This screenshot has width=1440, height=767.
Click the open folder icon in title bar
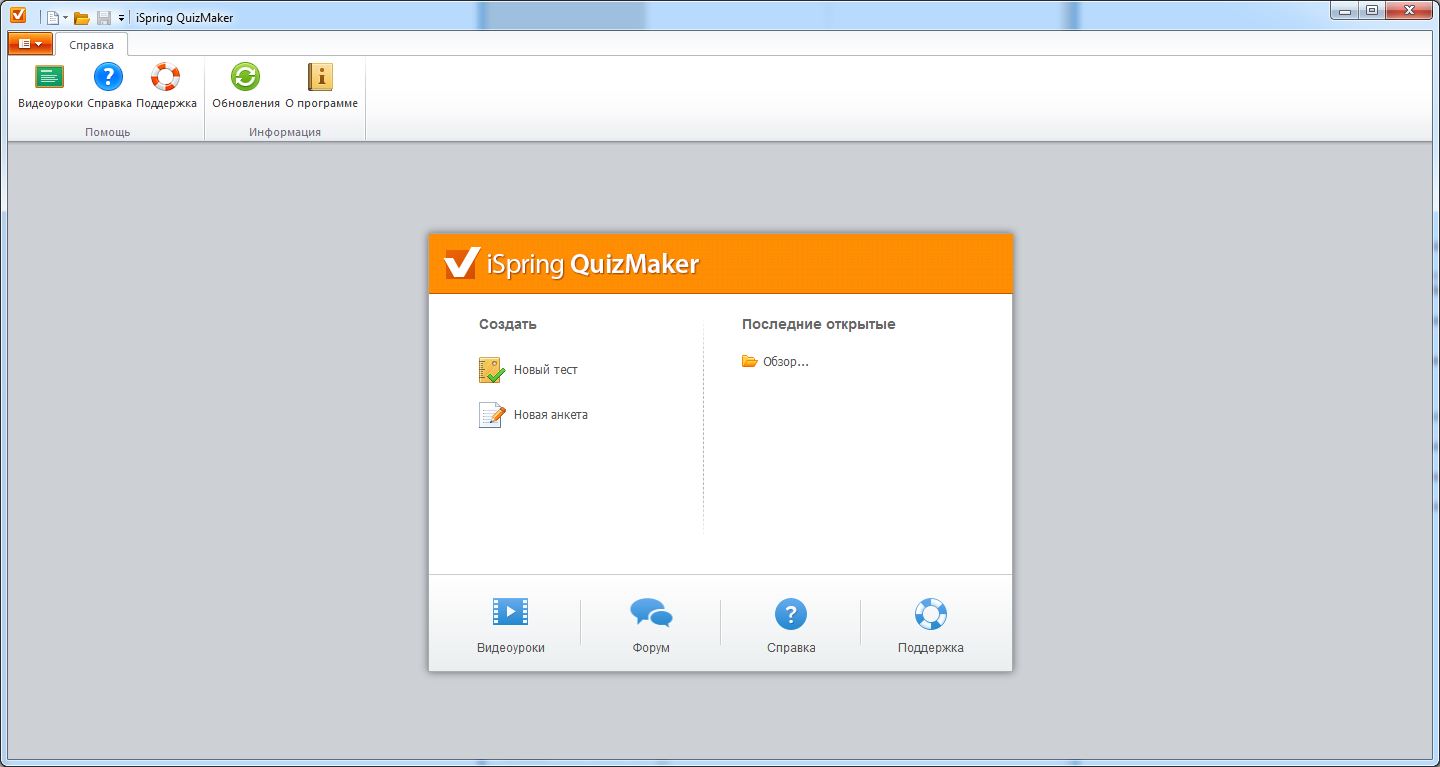[82, 18]
